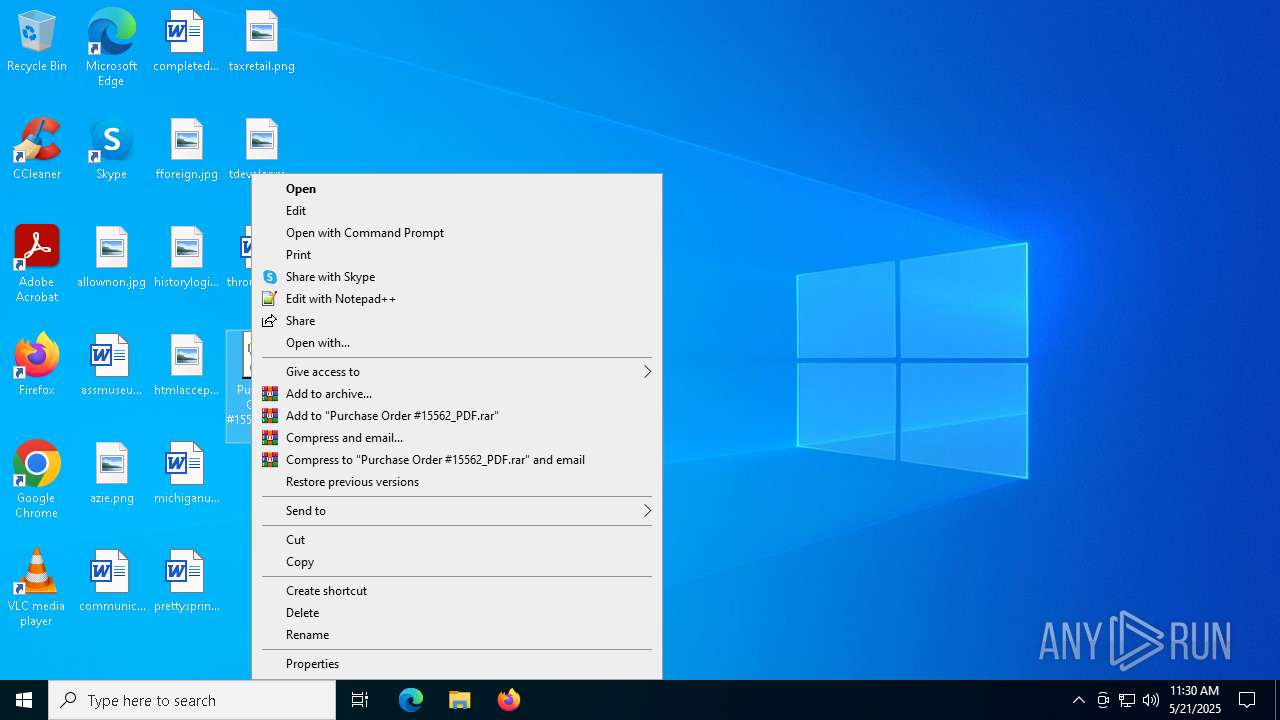
Task: Select the completed Word document icon
Action: click(x=187, y=42)
